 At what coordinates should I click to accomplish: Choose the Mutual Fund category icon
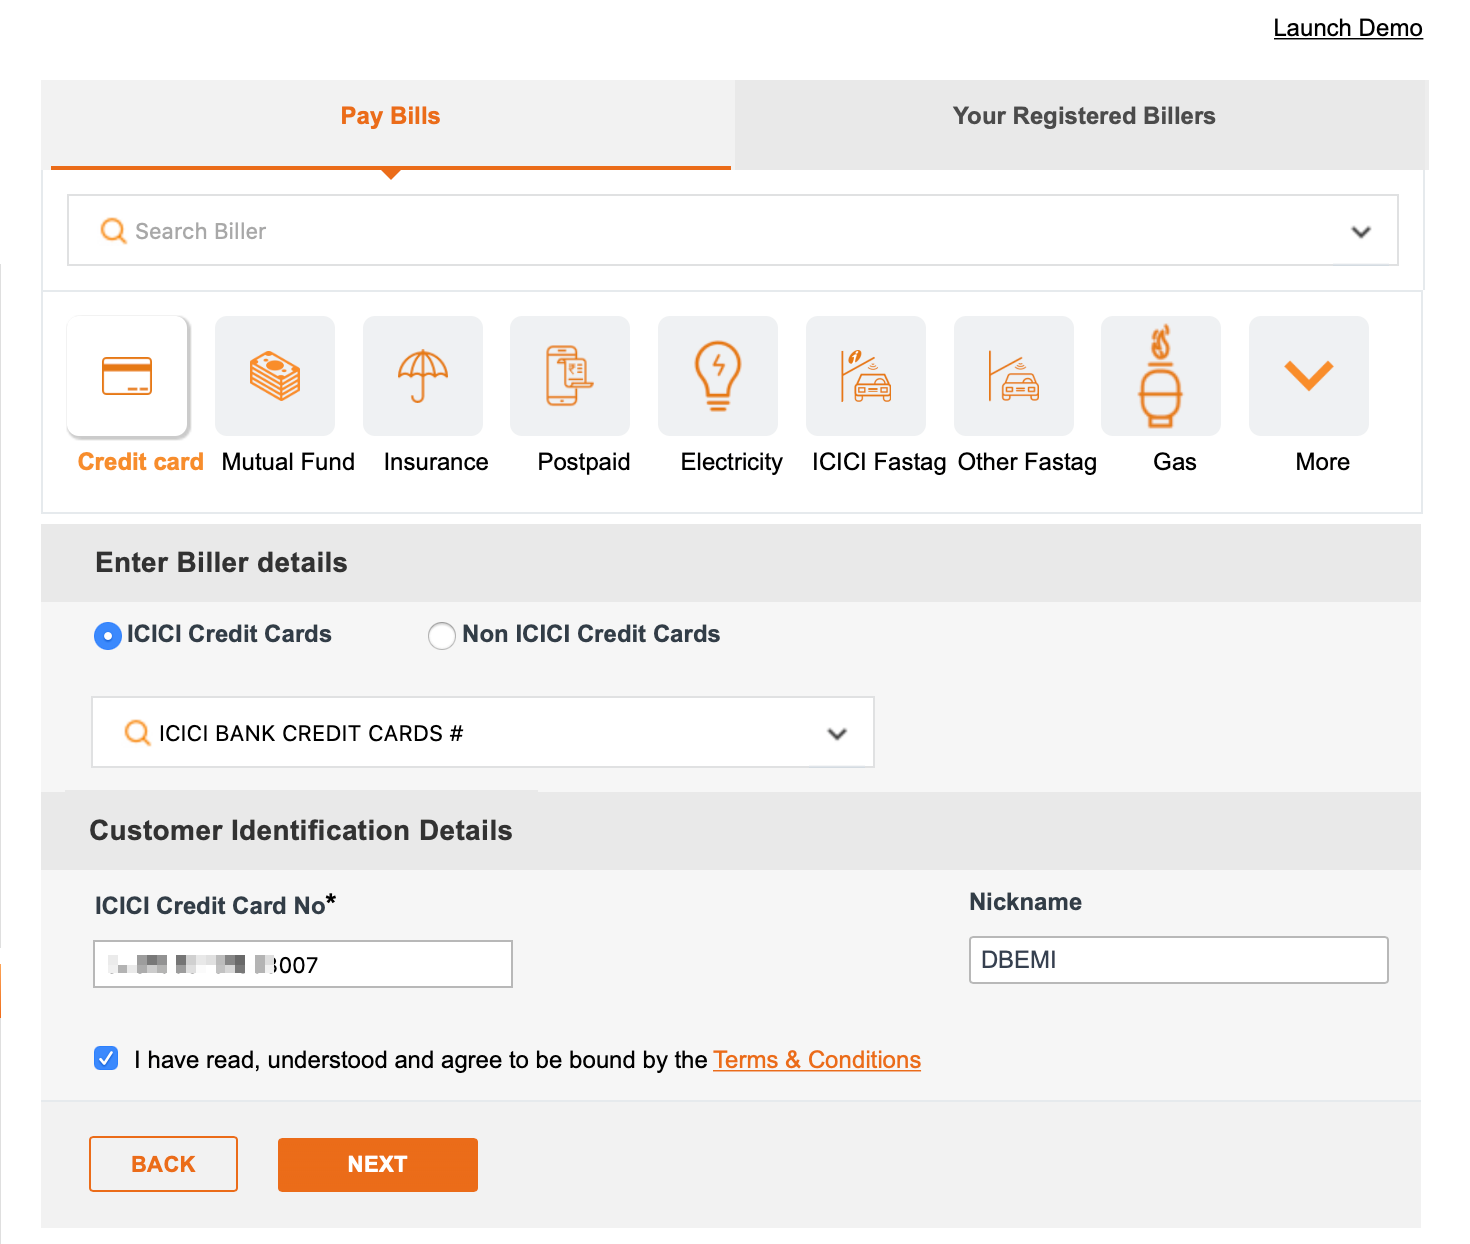[275, 376]
